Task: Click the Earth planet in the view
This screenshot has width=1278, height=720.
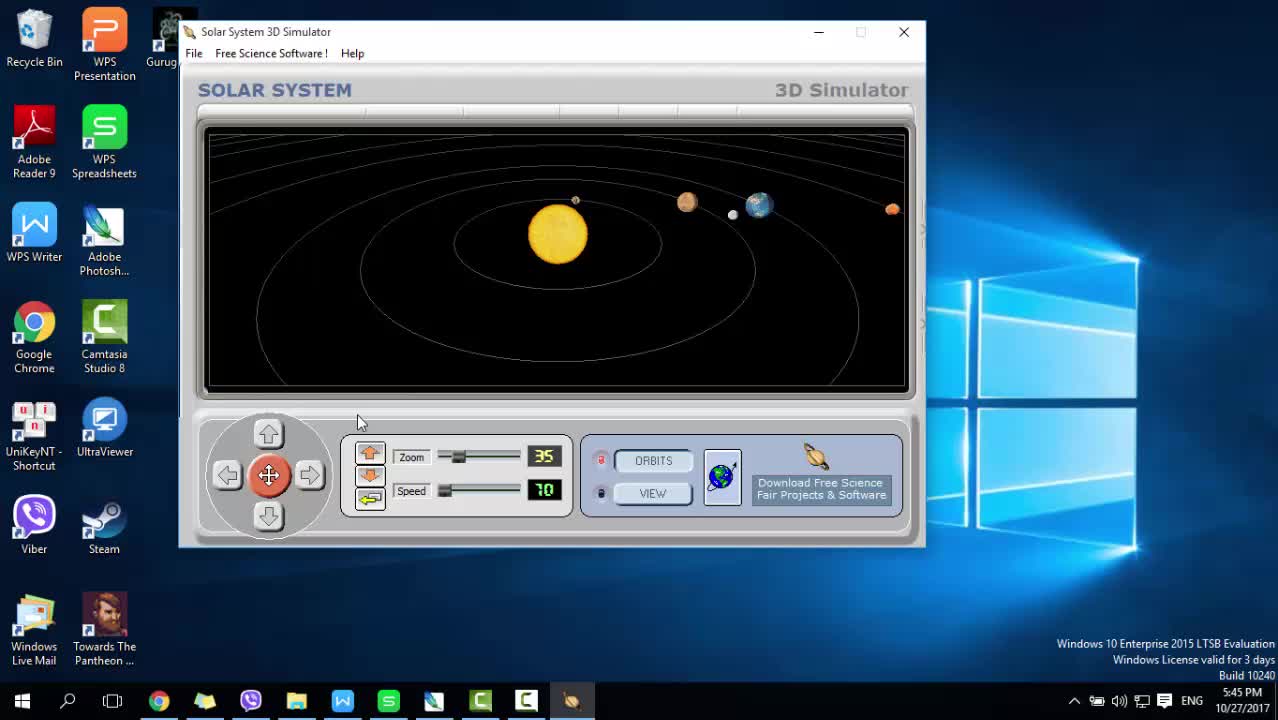Action: tap(759, 205)
